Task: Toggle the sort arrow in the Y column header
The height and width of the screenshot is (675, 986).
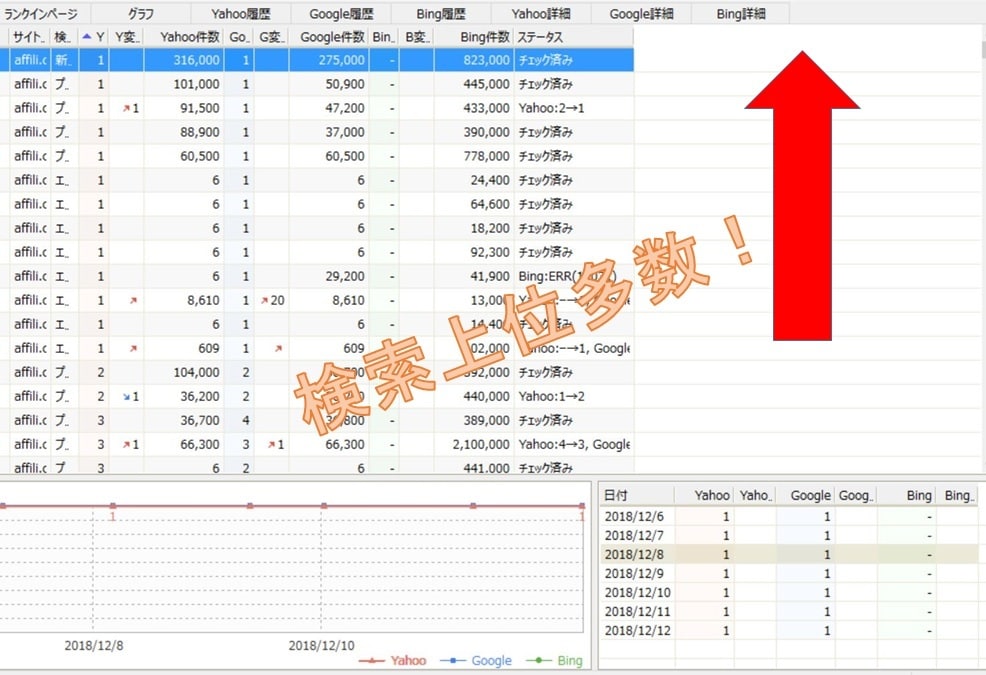Action: point(87,36)
